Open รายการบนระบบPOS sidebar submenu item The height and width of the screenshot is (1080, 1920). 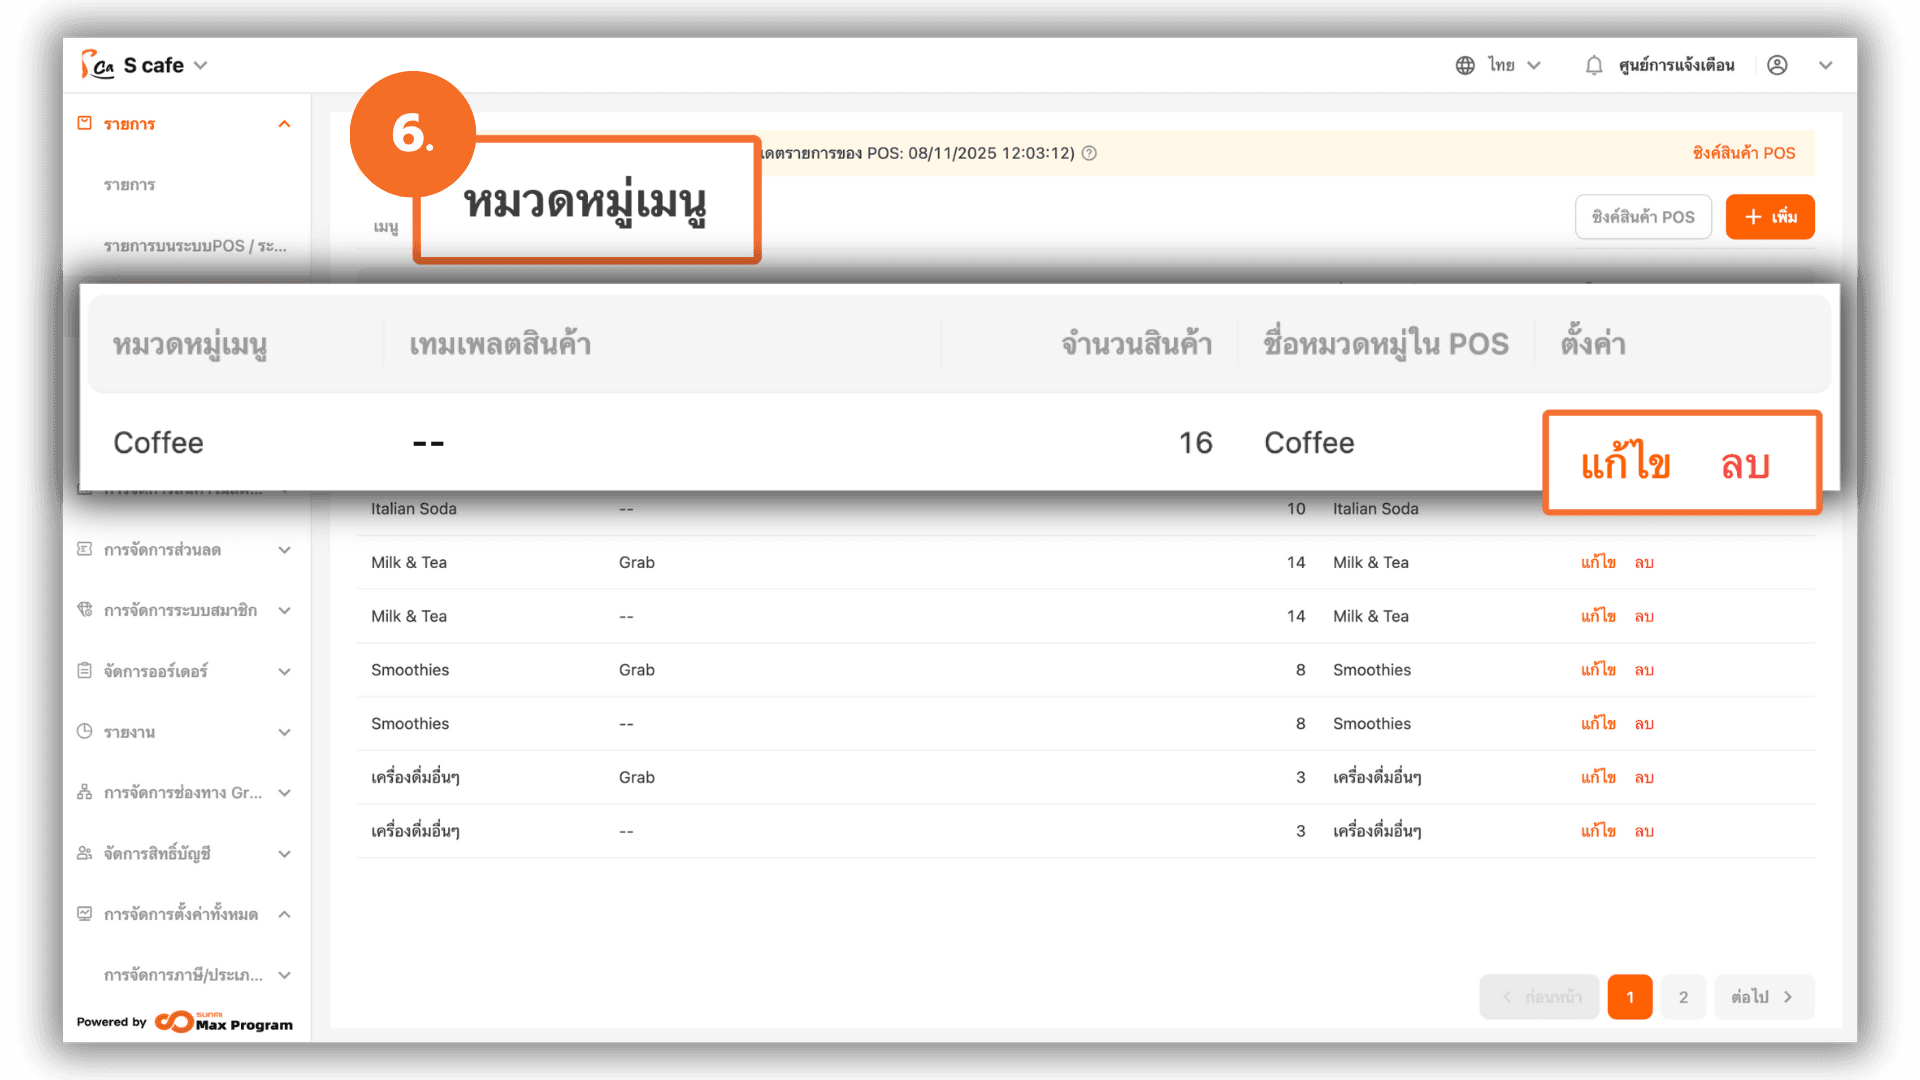point(195,246)
